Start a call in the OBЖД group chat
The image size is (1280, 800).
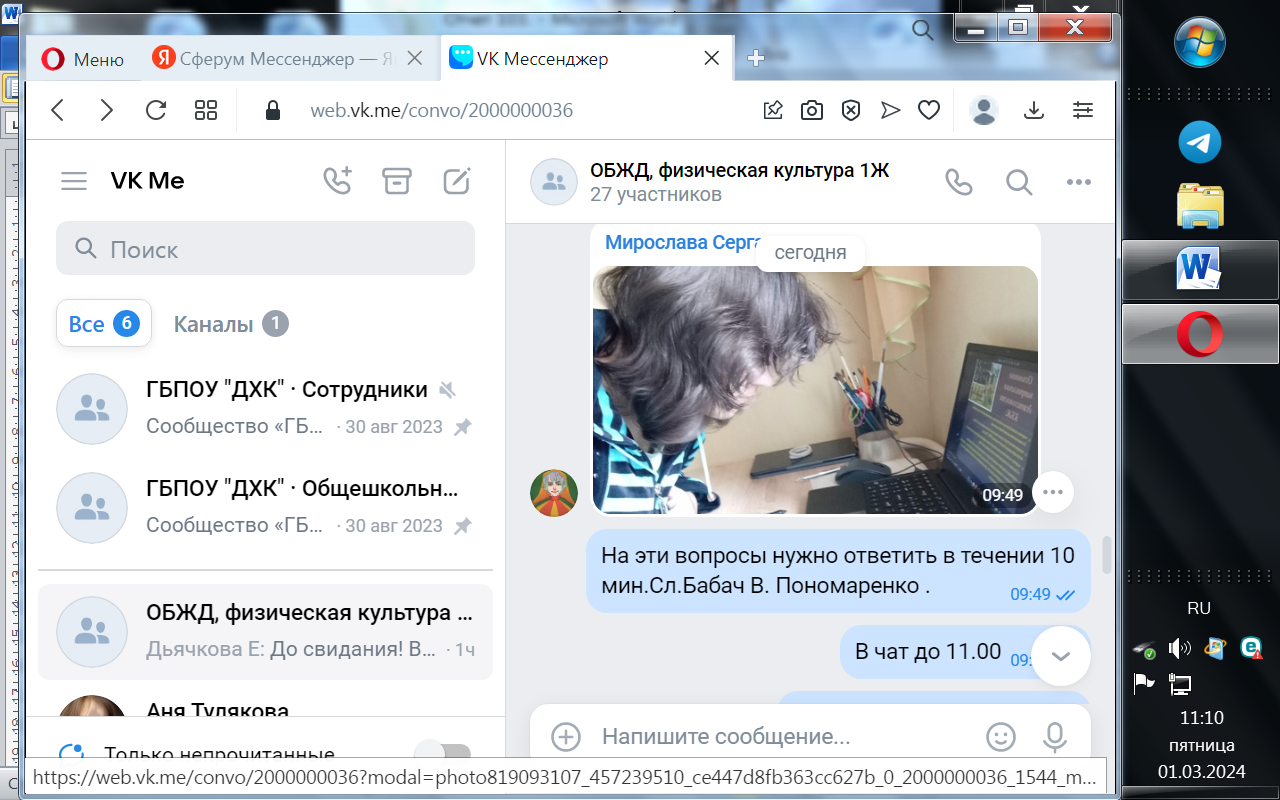958,182
